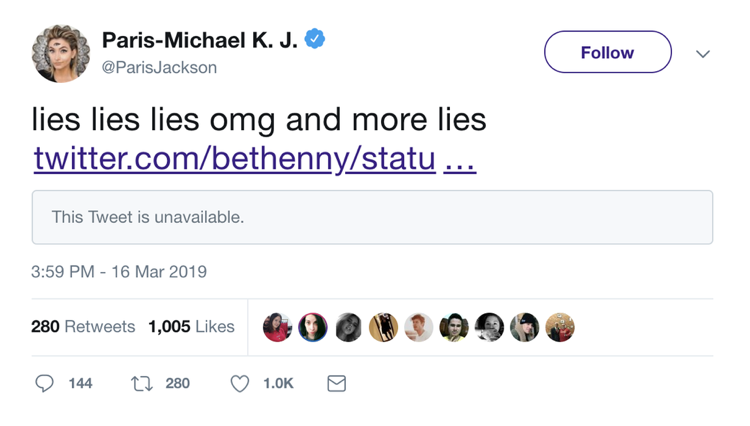The width and height of the screenshot is (750, 426).
Task: Click the retweet arrows icon
Action: 142,383
